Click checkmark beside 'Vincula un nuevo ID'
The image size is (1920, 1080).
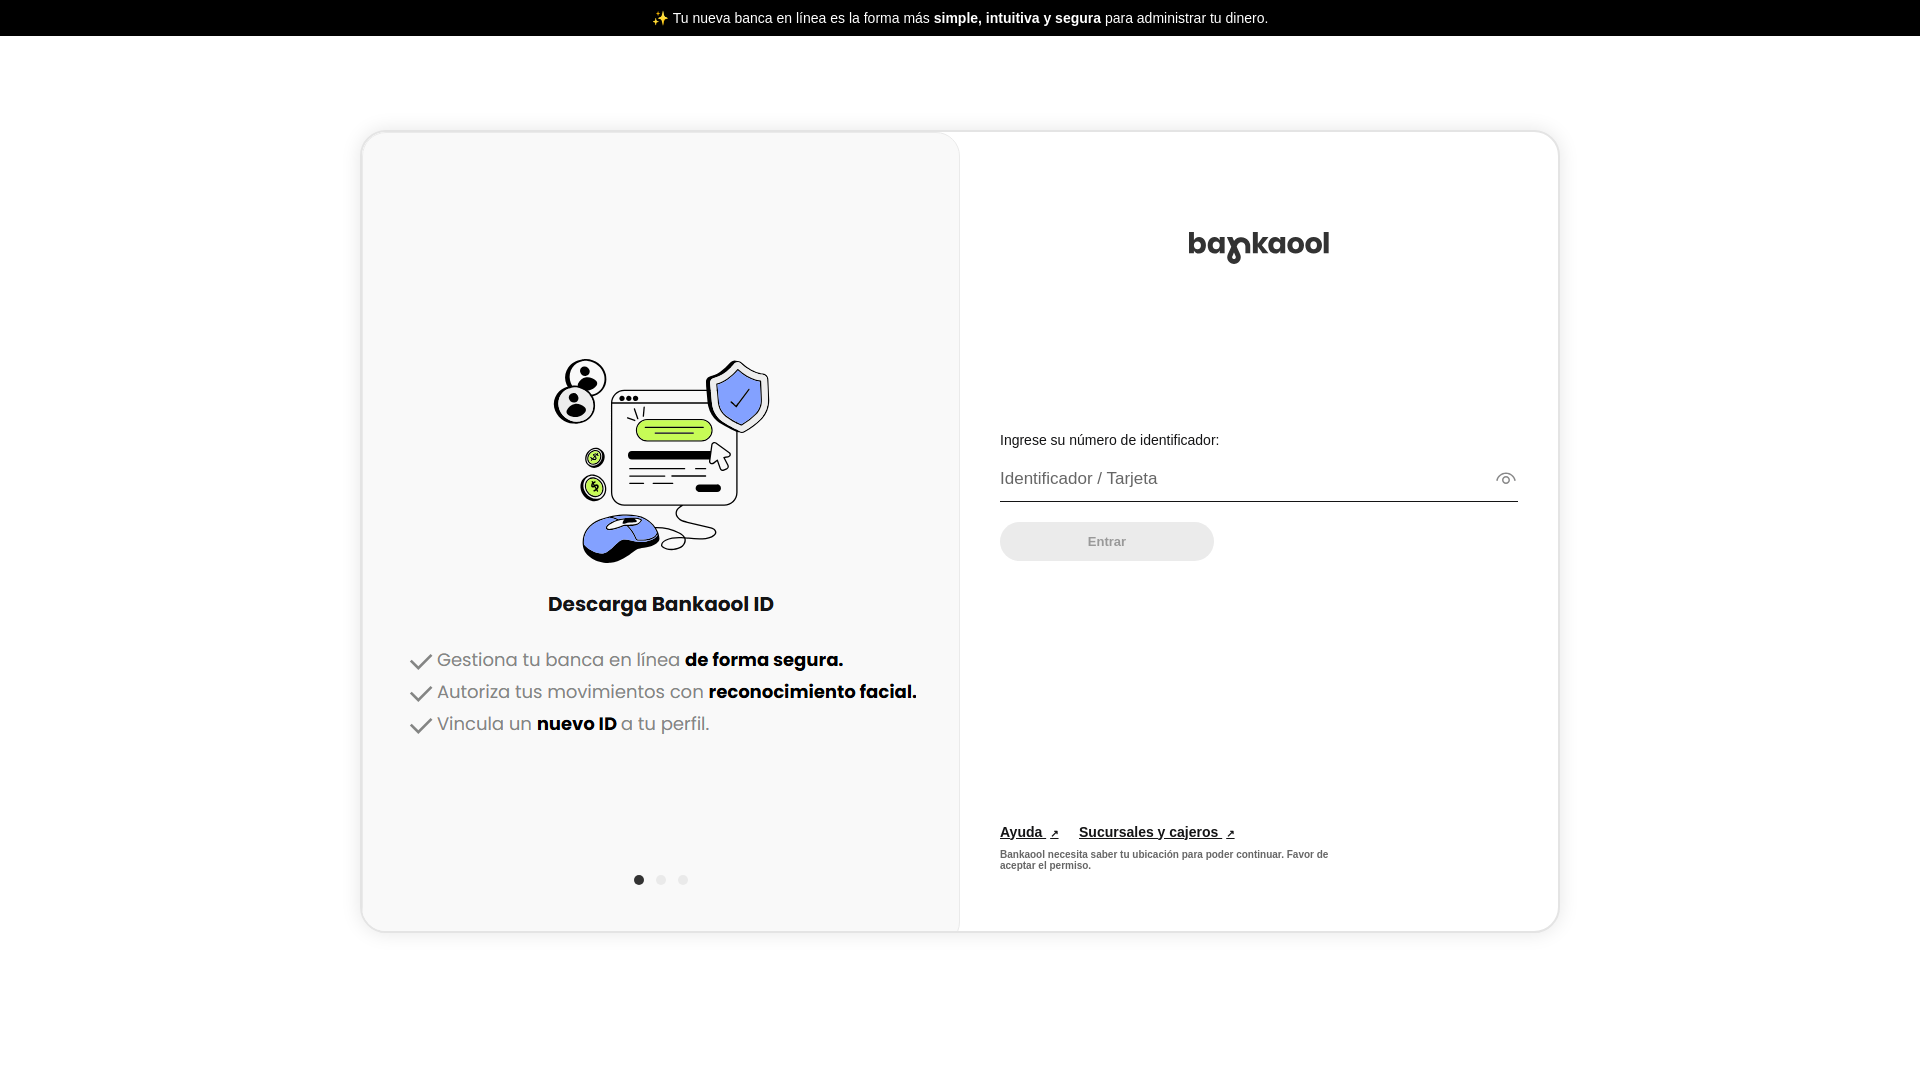click(x=421, y=726)
